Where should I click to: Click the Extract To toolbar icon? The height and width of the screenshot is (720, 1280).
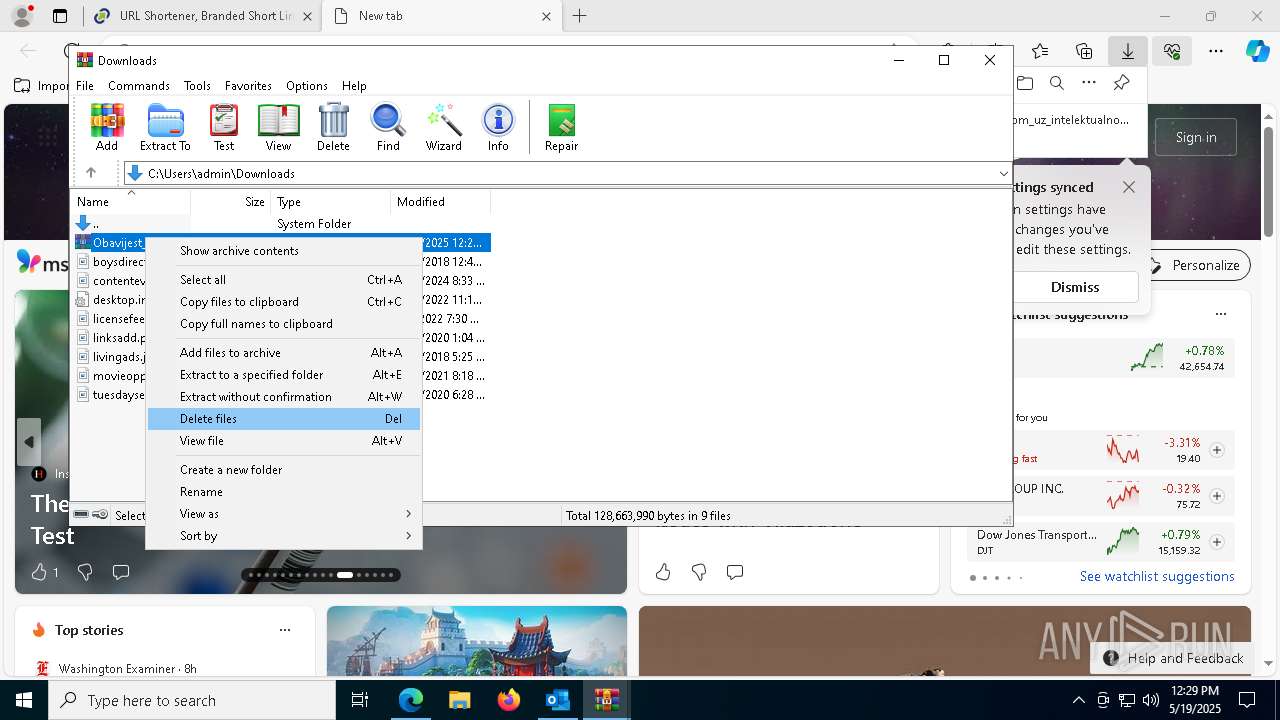click(x=165, y=127)
